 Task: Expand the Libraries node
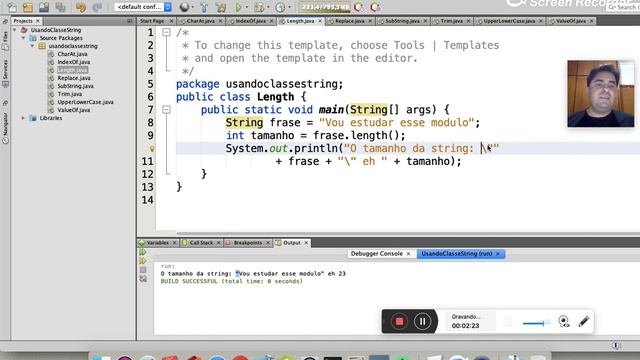click(23, 118)
